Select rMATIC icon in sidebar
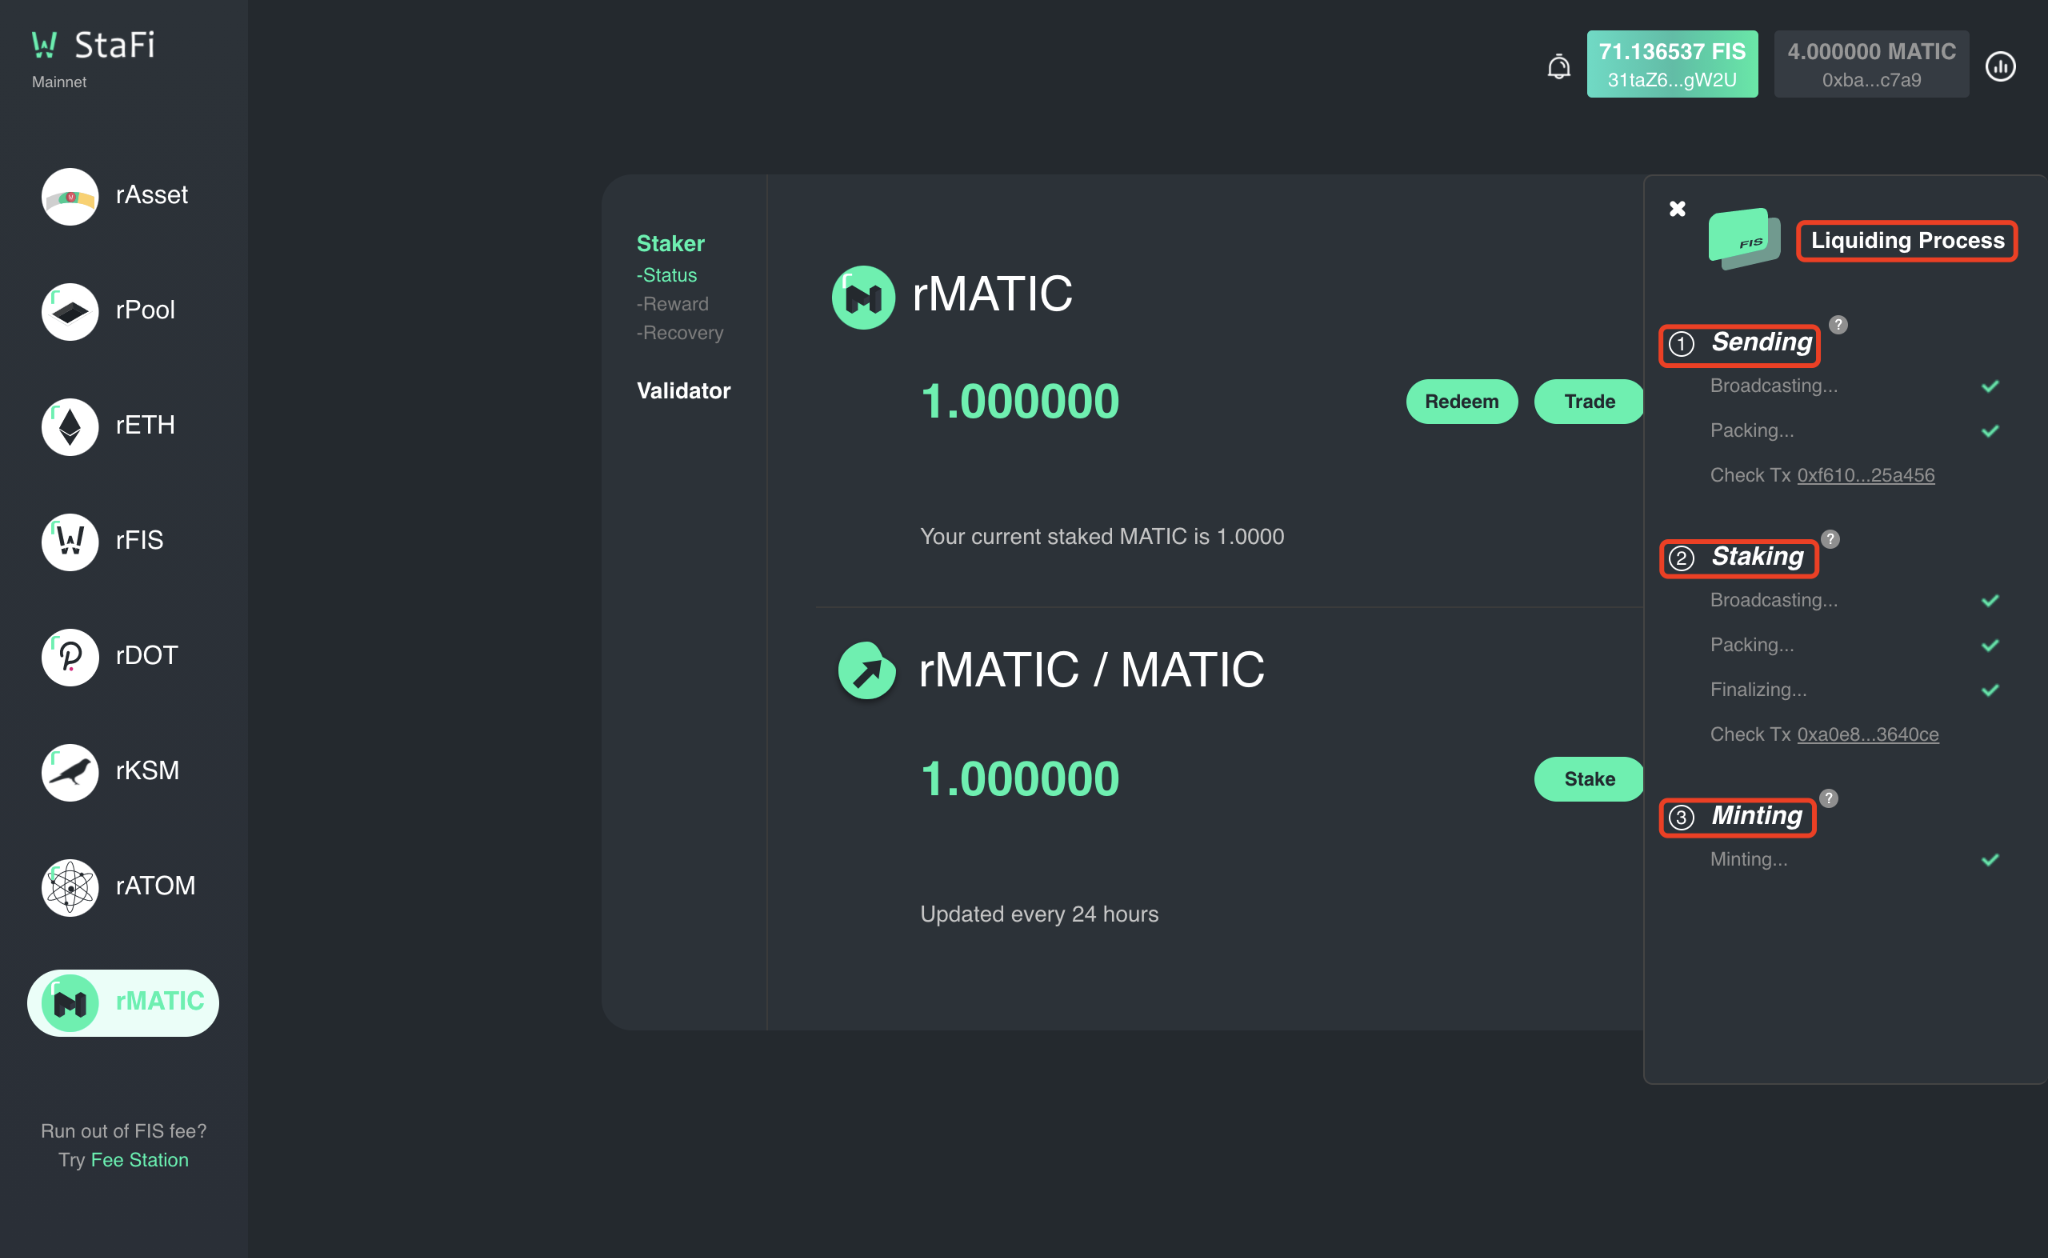This screenshot has width=2048, height=1258. pyautogui.click(x=70, y=1002)
